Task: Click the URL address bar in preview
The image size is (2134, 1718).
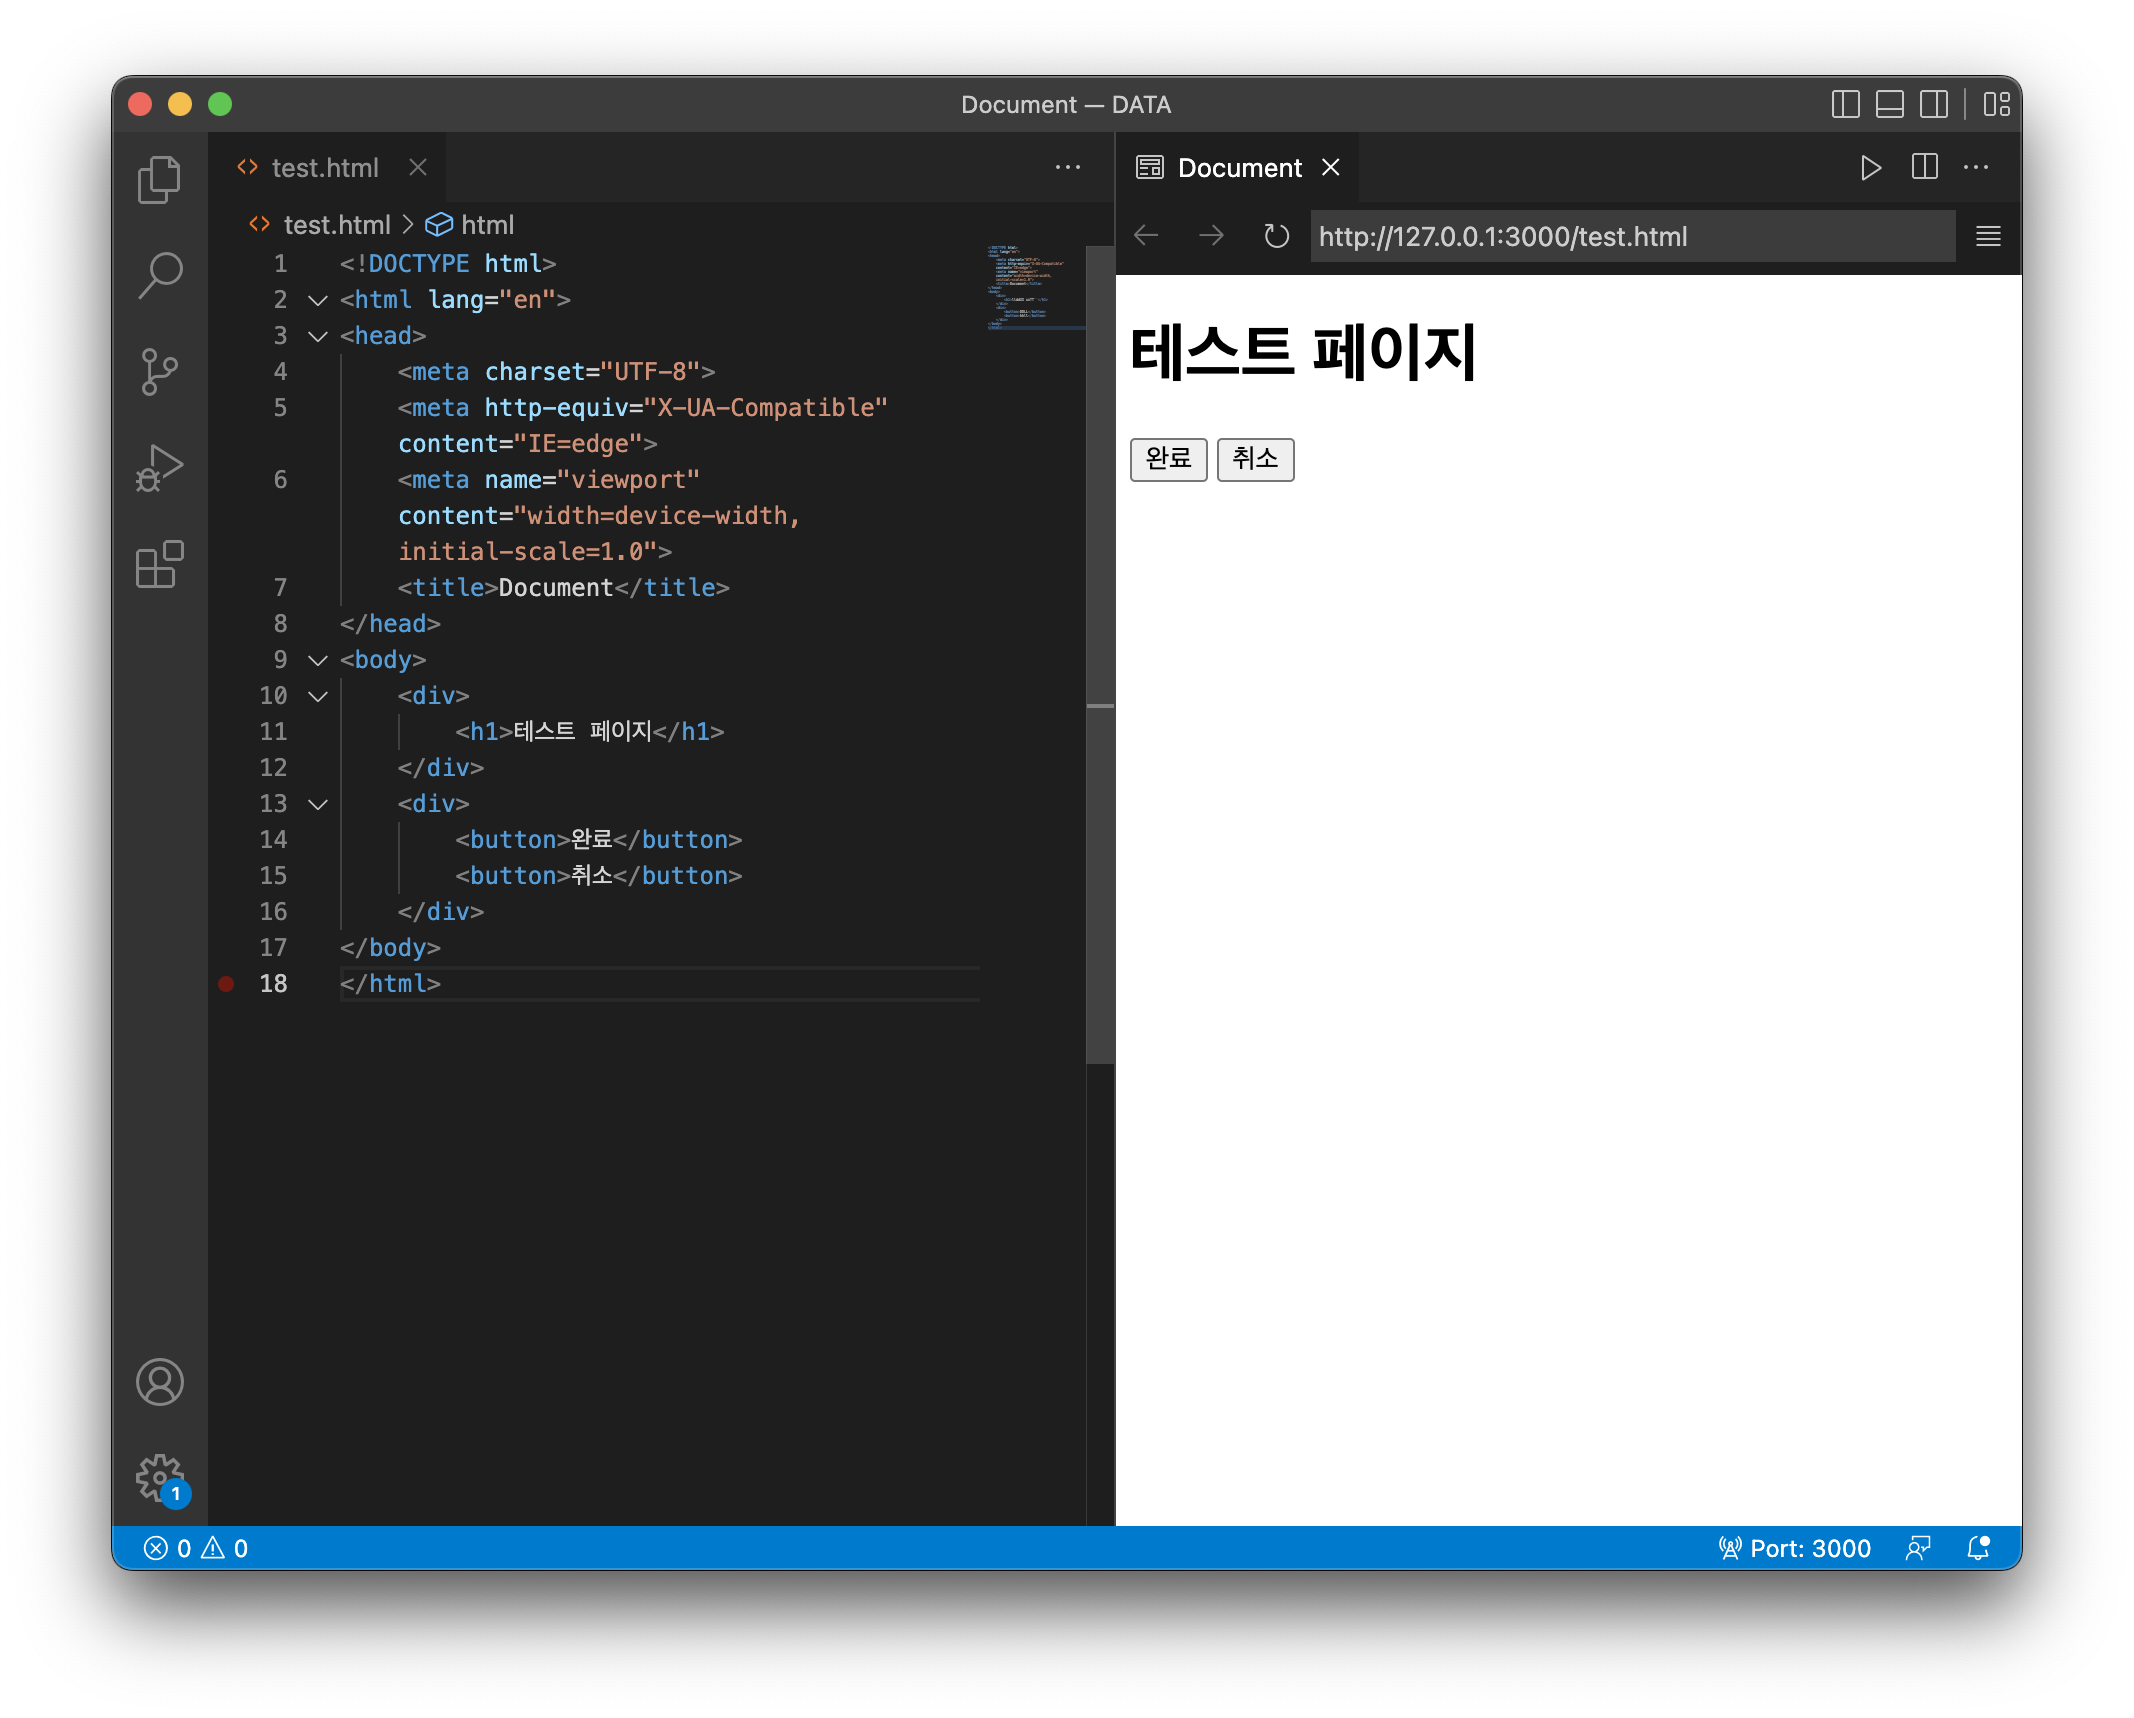Action: (x=1630, y=236)
